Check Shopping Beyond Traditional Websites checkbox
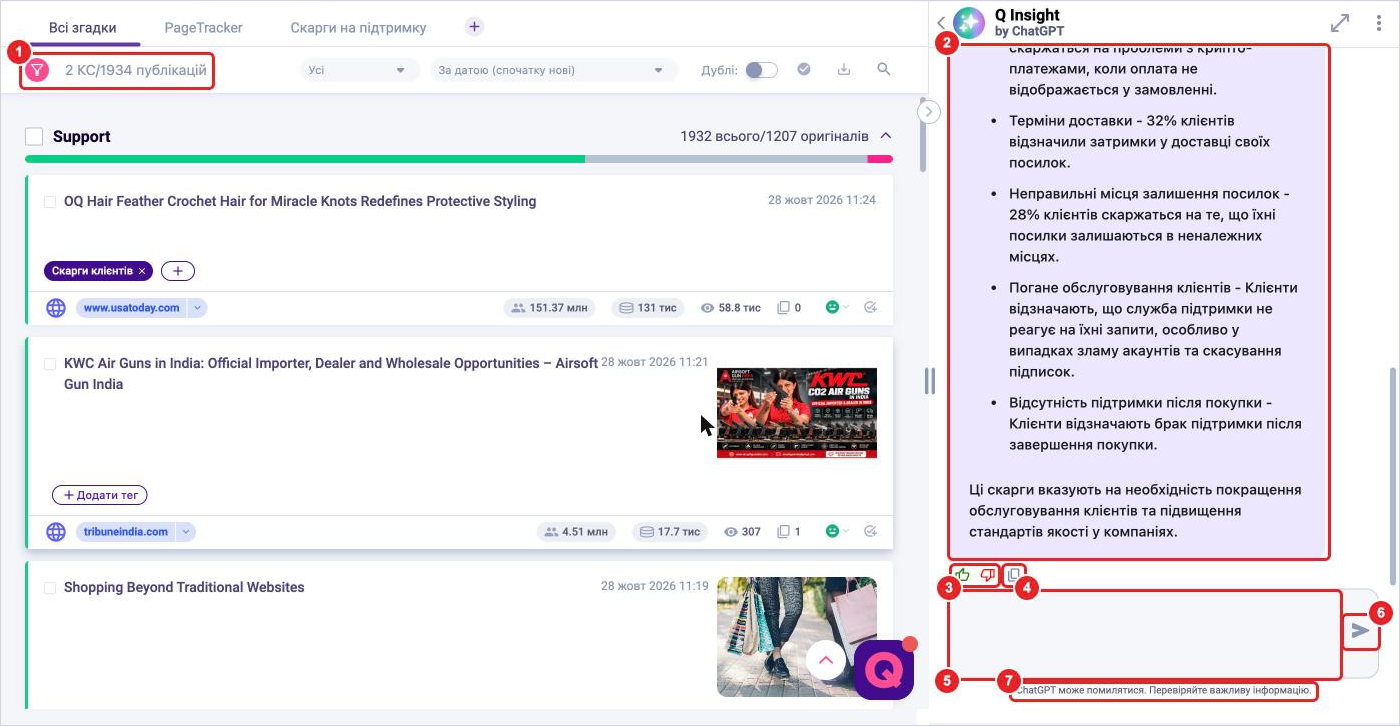 point(50,588)
